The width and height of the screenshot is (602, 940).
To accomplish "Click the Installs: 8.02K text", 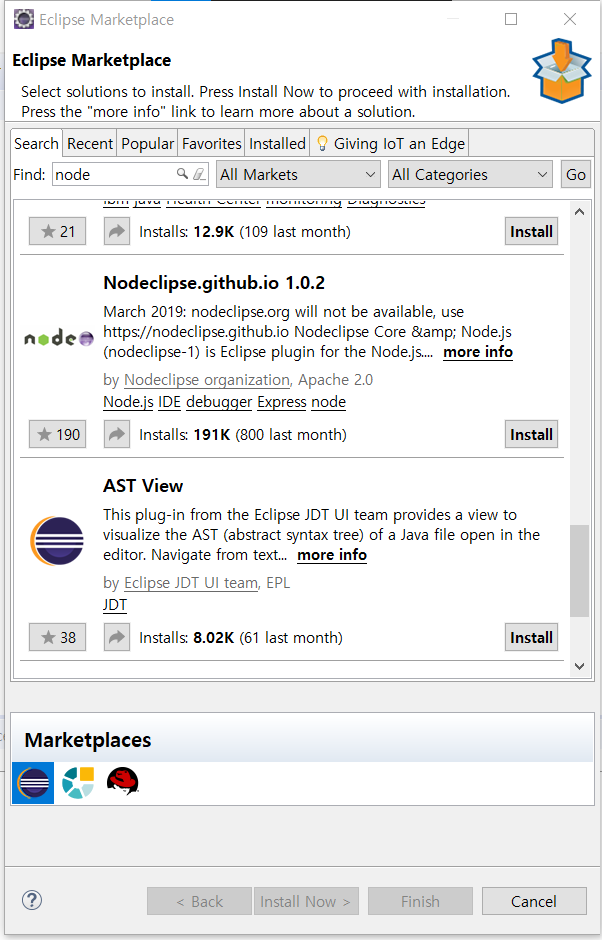I will coord(241,637).
